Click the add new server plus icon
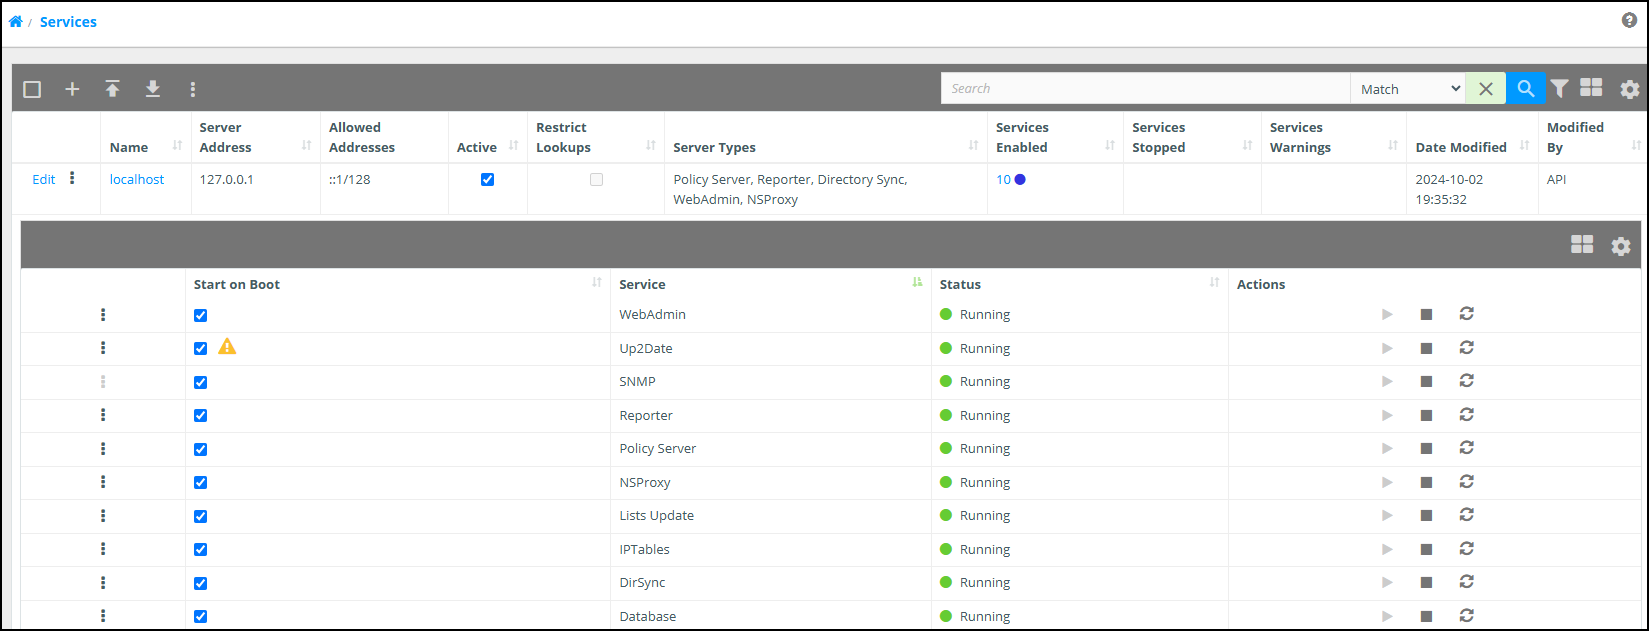The height and width of the screenshot is (631, 1649). [x=72, y=89]
